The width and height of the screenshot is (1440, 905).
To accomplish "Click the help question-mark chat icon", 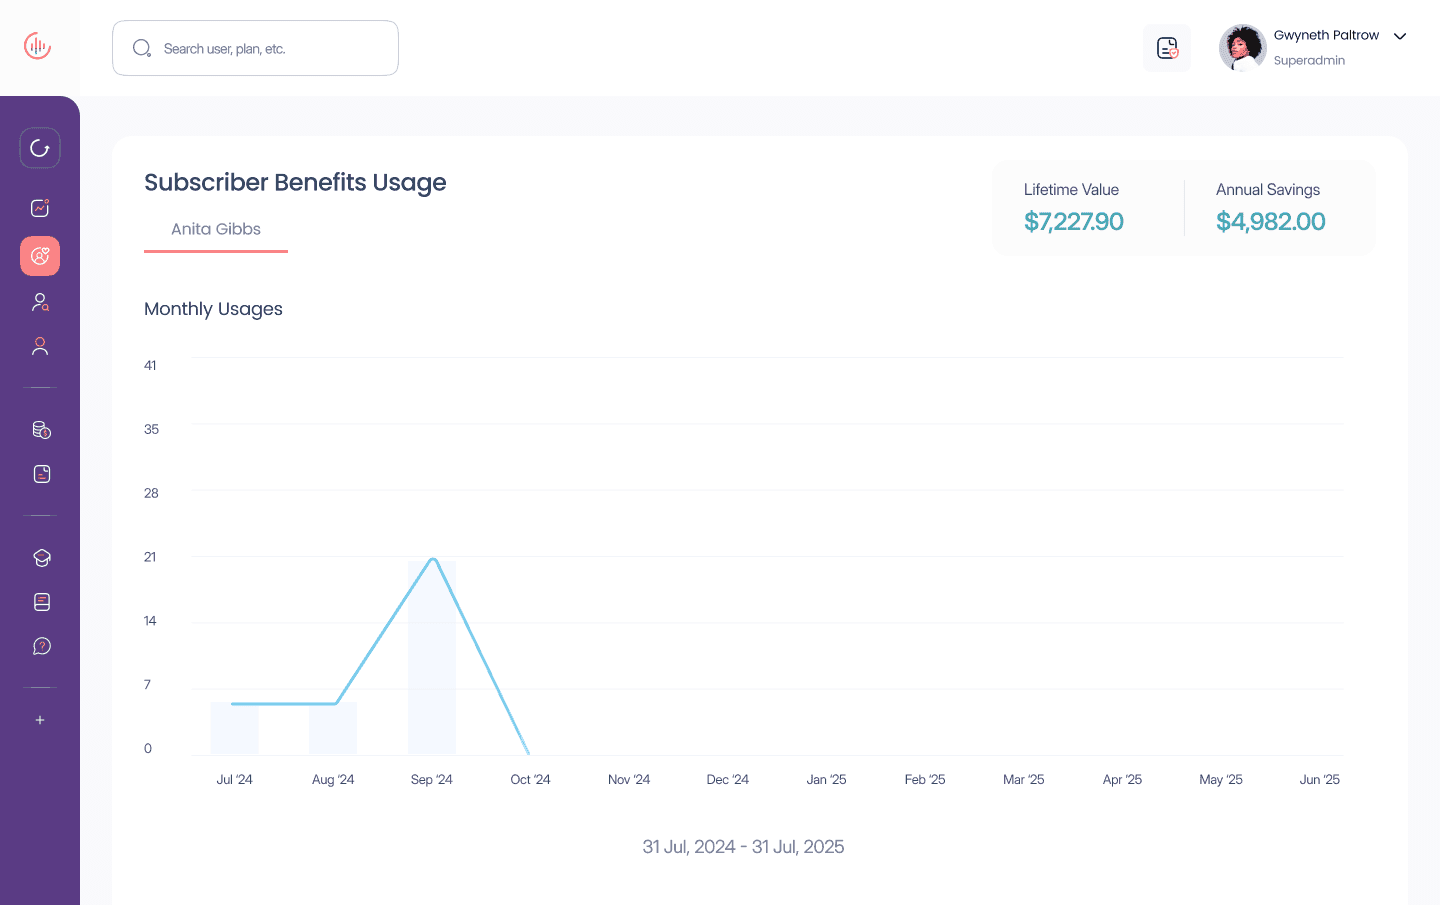I will pos(40,645).
